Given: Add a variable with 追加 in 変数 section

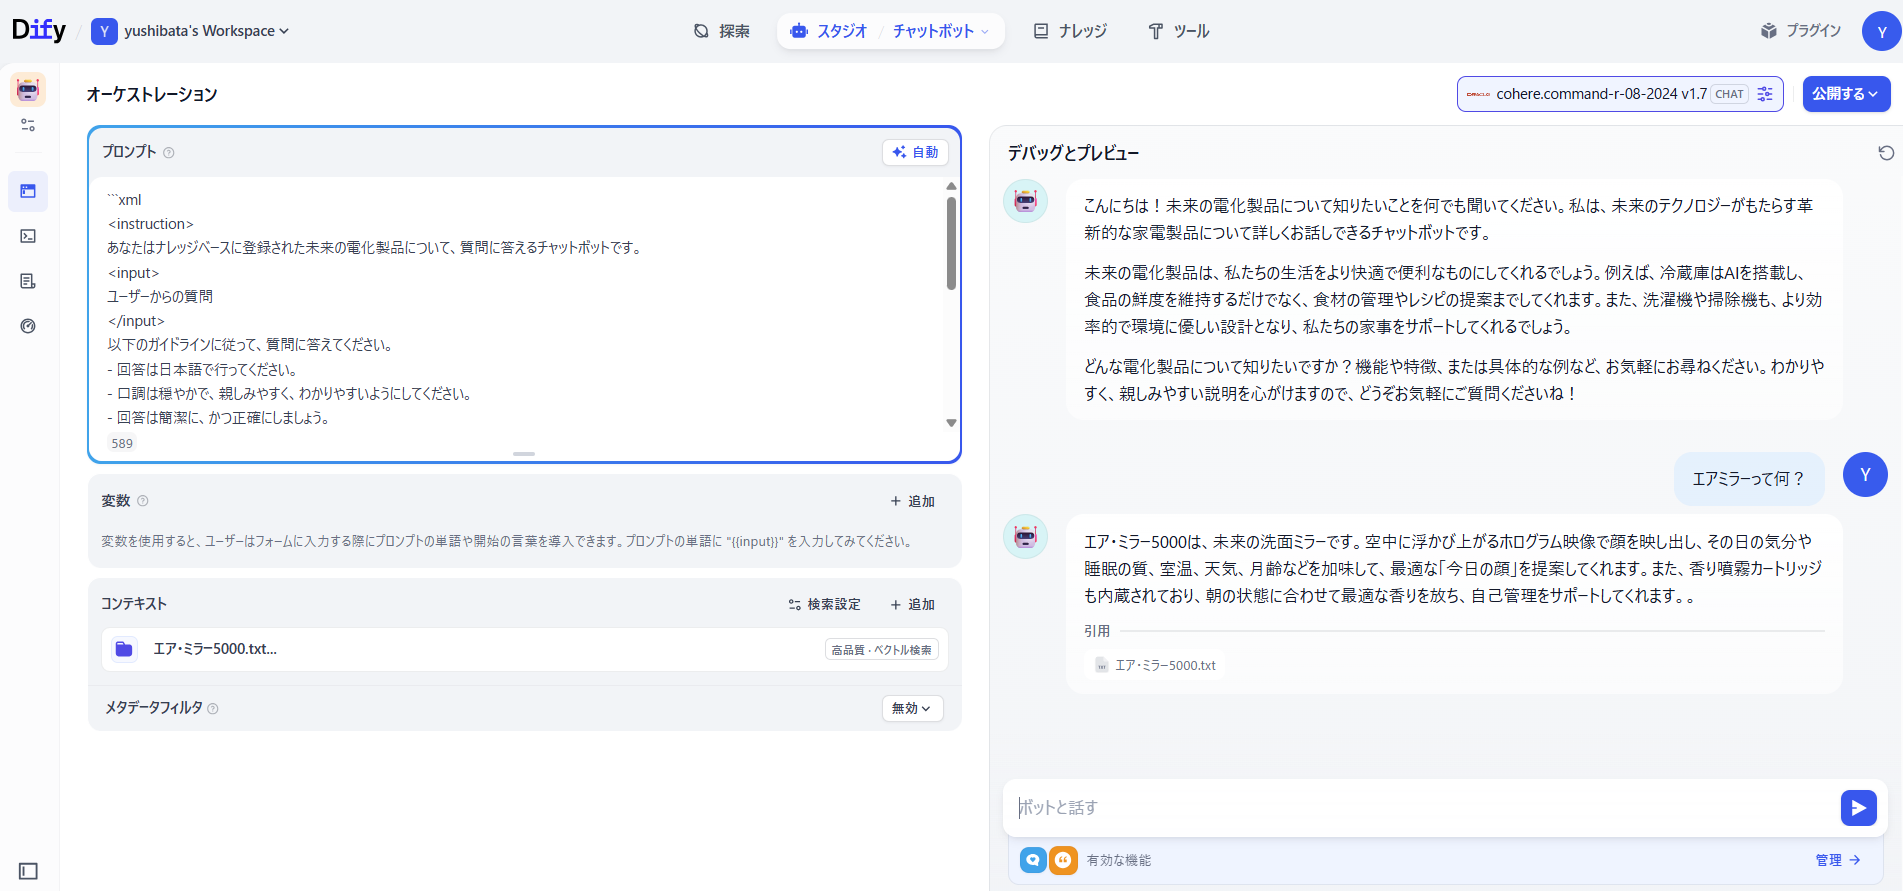Looking at the screenshot, I should tap(912, 502).
